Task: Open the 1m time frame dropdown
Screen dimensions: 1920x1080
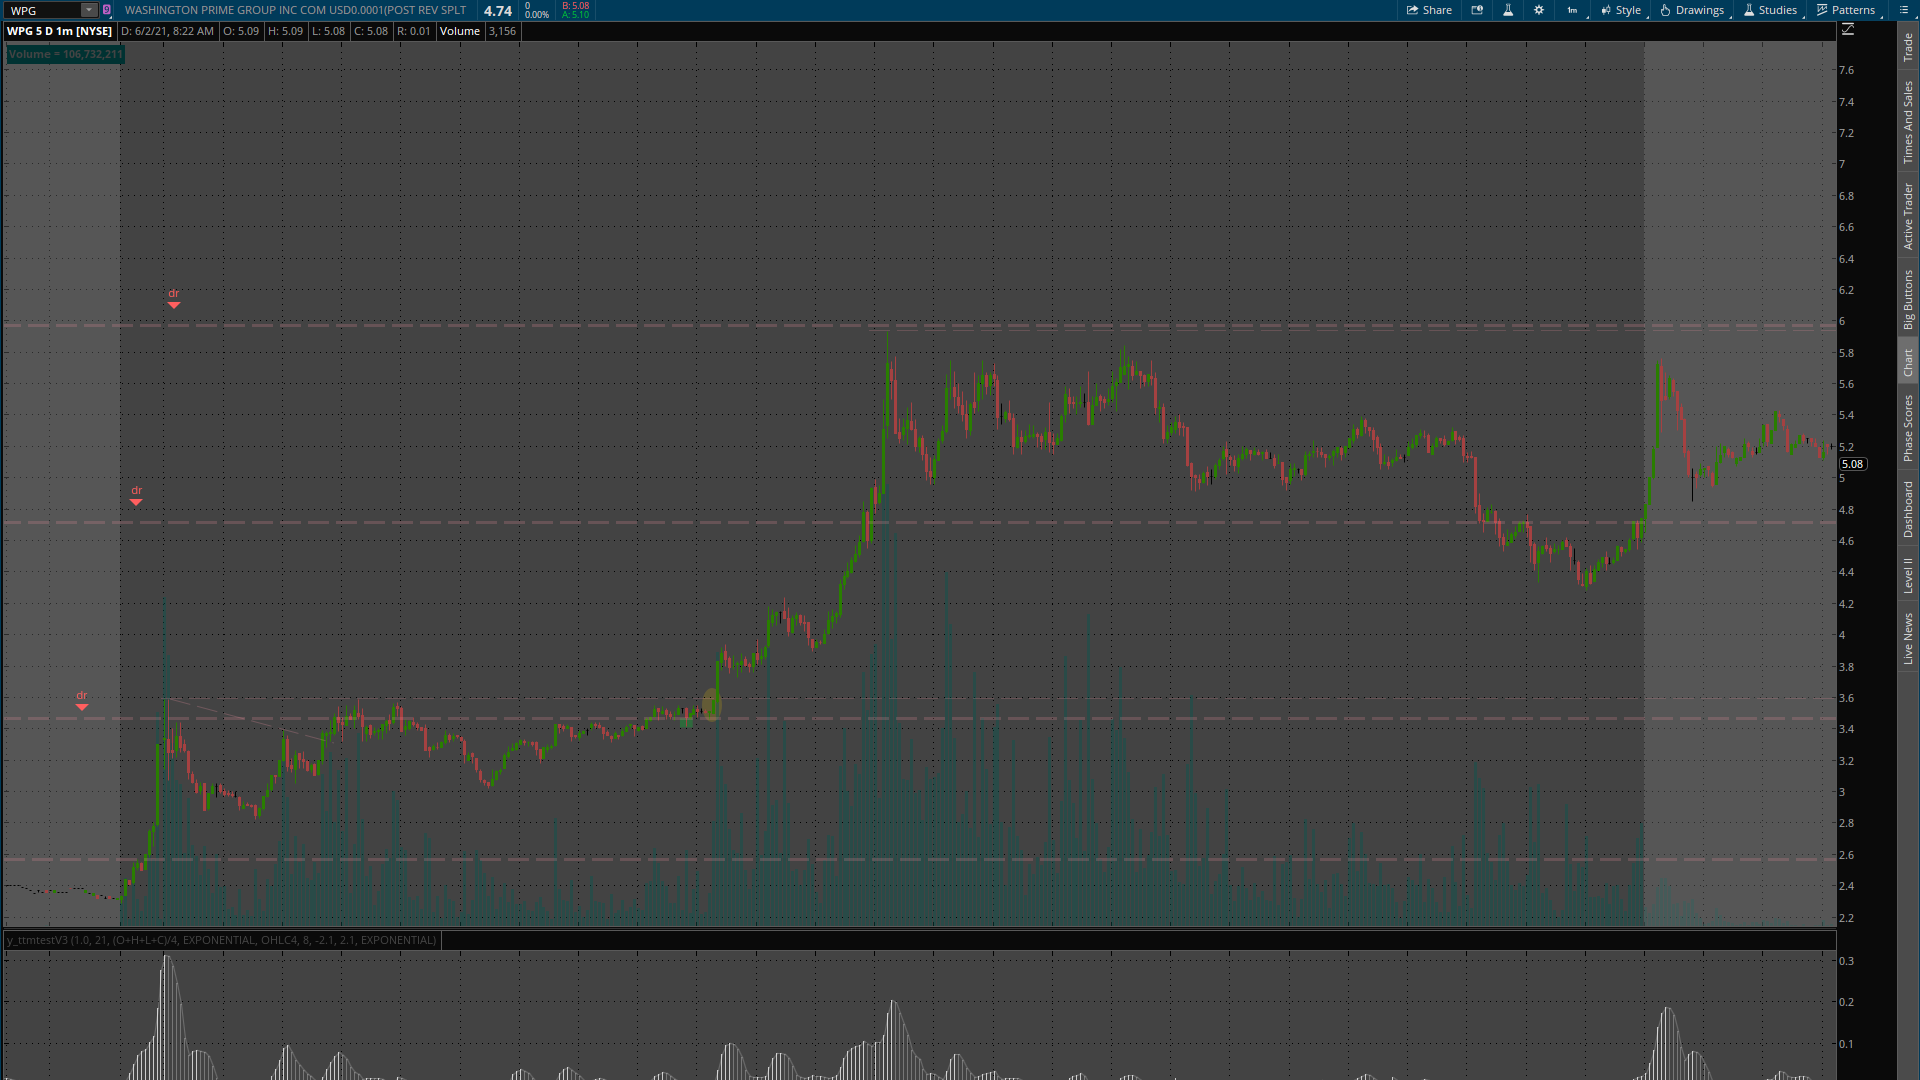Action: (1574, 10)
